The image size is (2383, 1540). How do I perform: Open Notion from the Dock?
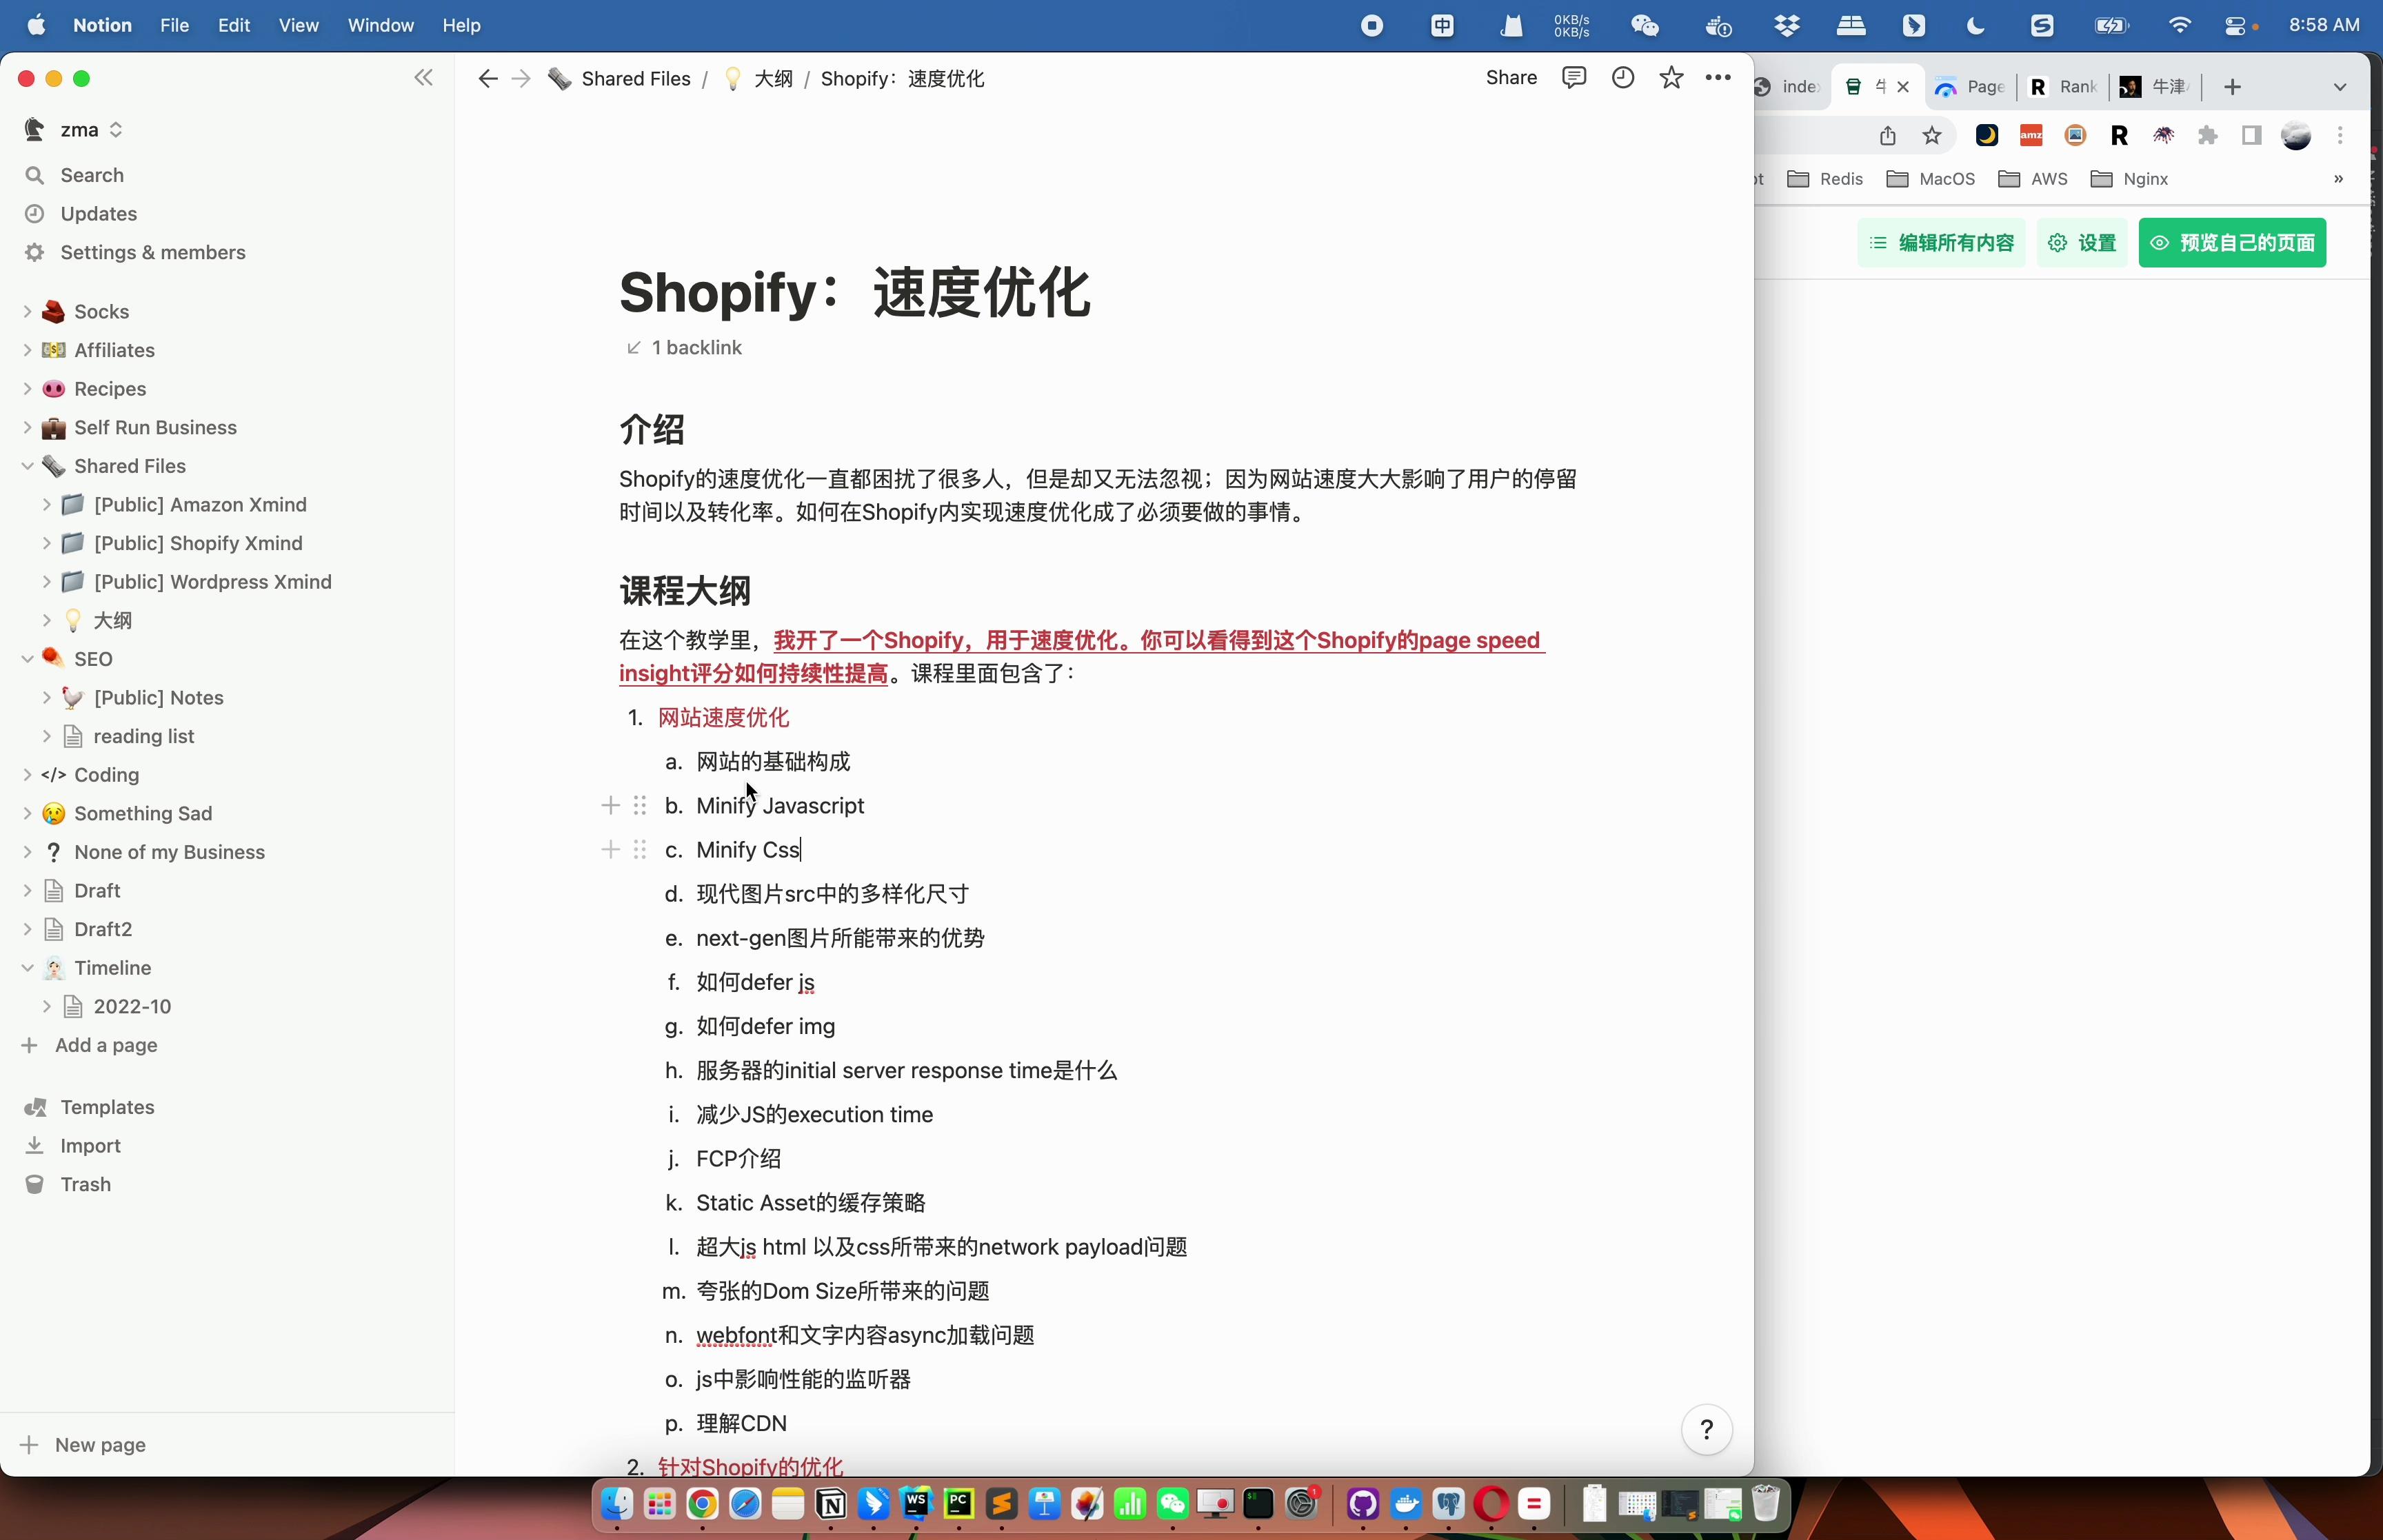coord(831,1504)
